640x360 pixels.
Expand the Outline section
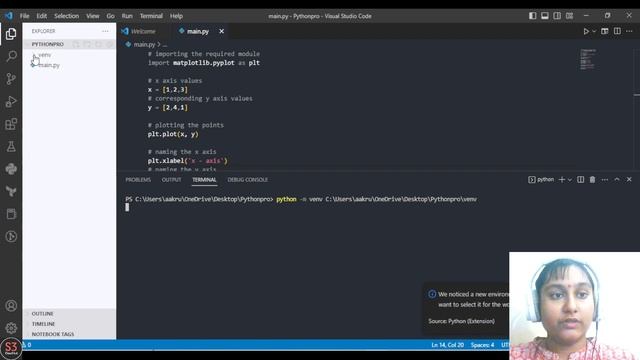(42, 313)
